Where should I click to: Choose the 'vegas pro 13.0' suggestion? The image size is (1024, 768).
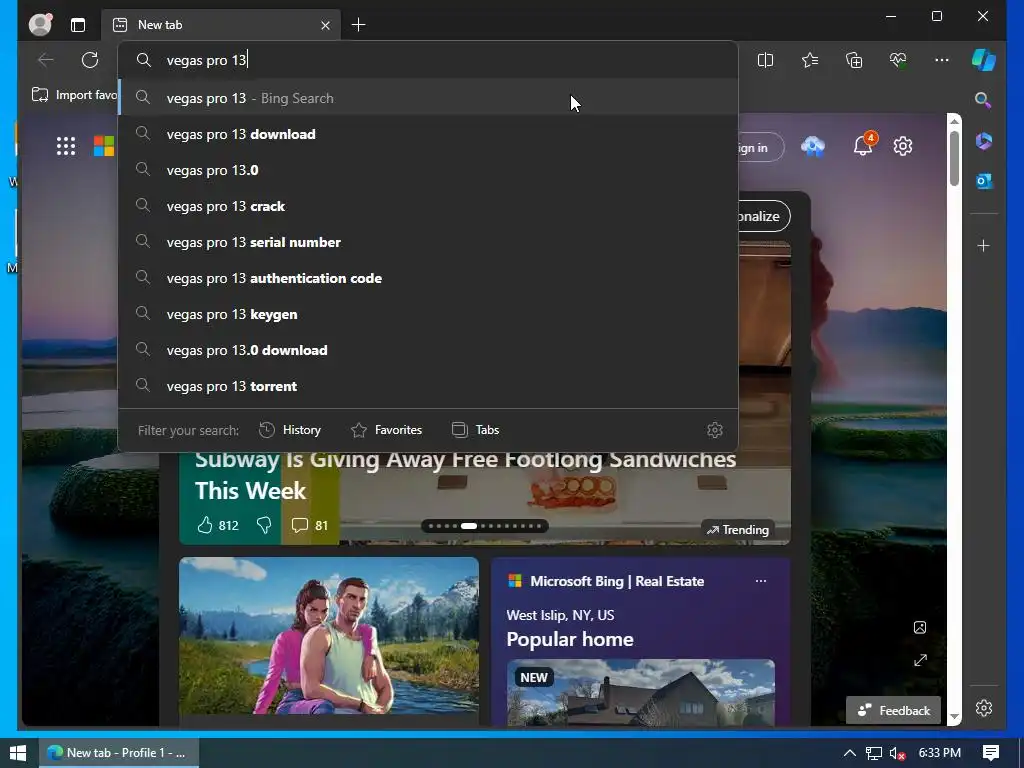[x=428, y=170]
